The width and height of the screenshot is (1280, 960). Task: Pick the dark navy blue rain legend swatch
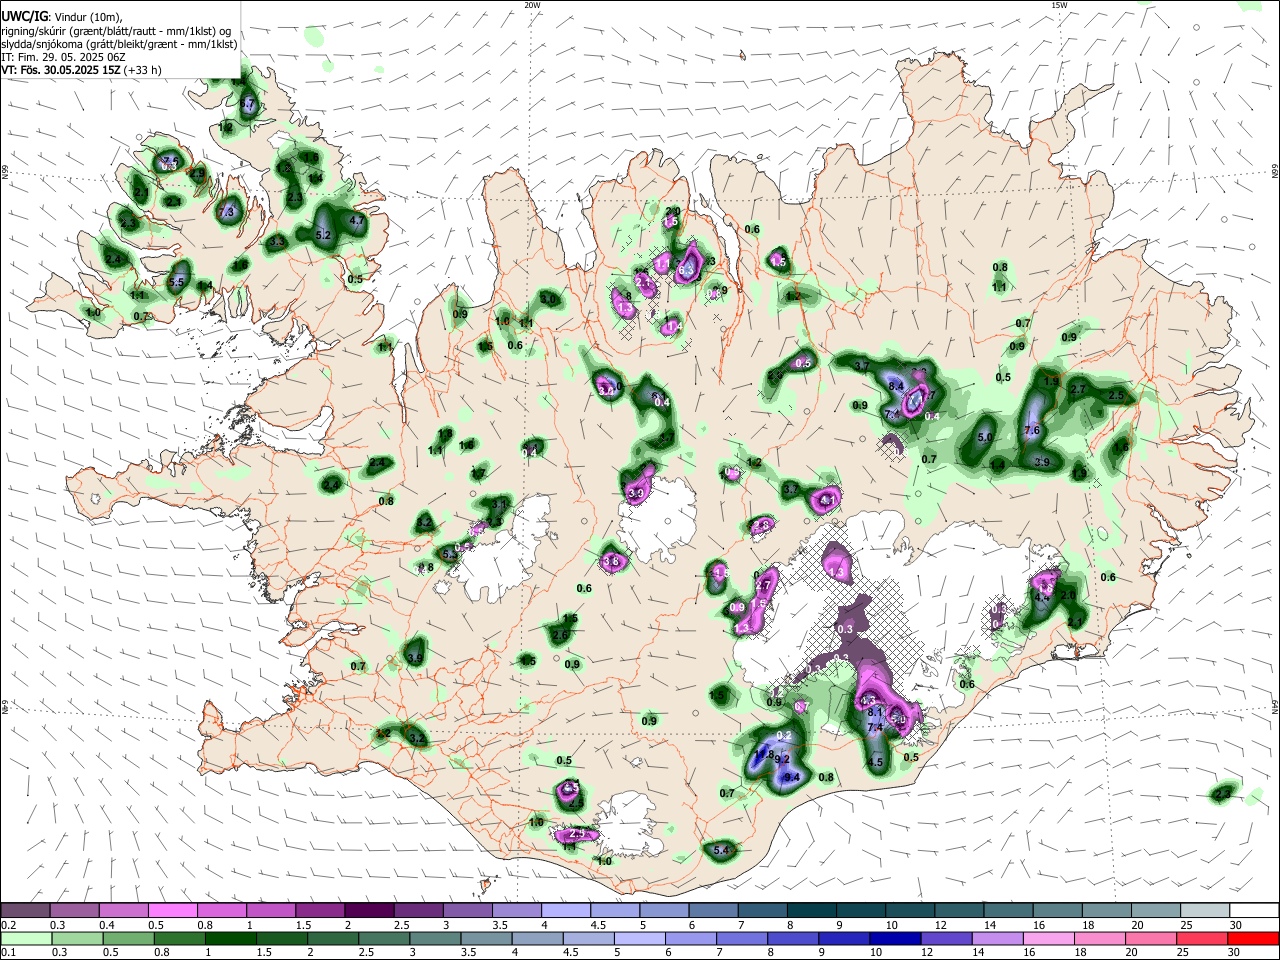point(893,939)
